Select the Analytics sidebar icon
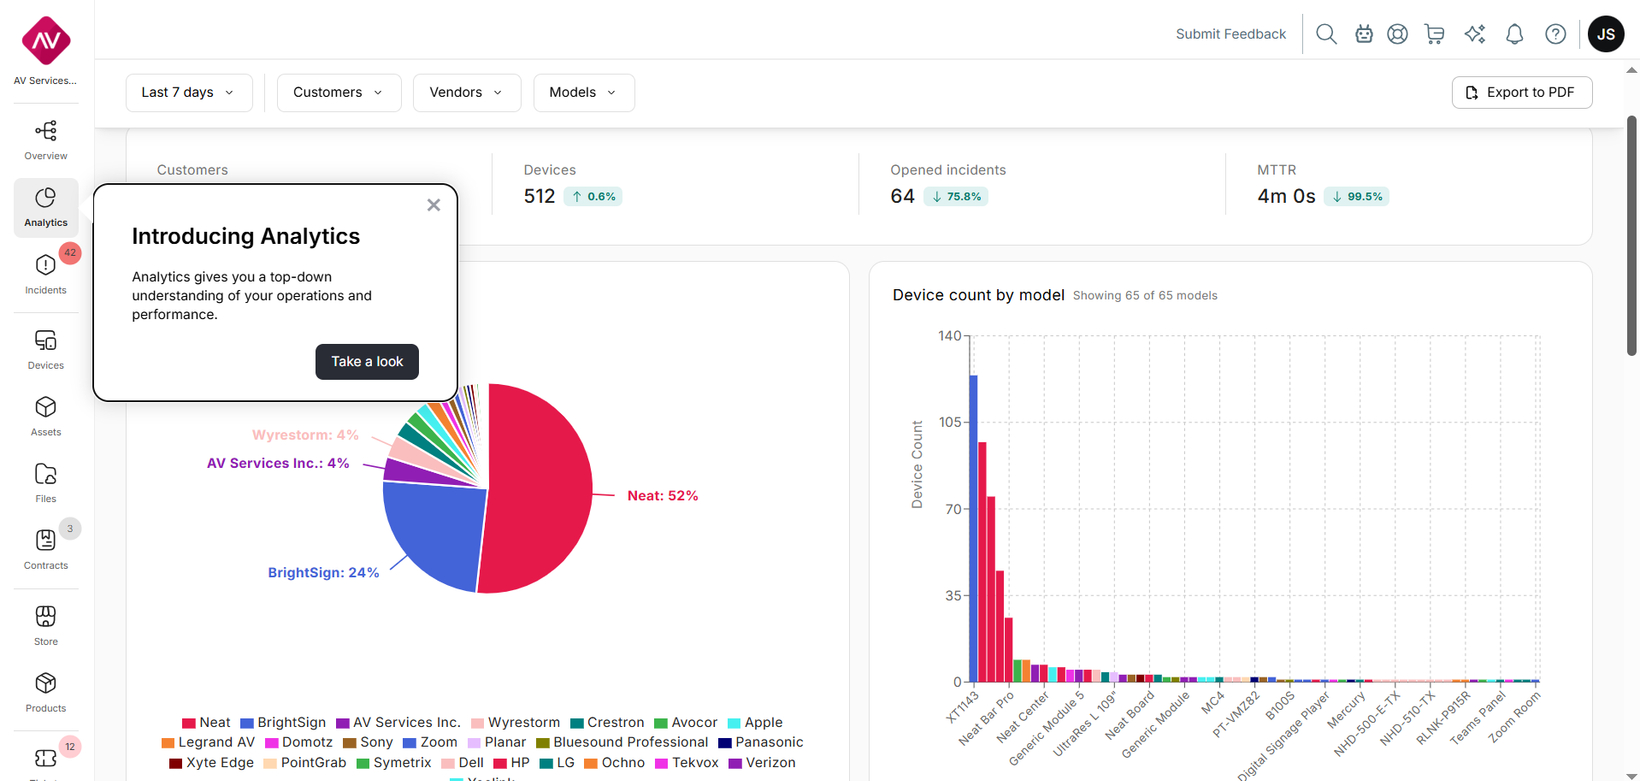This screenshot has height=781, width=1640. (46, 198)
